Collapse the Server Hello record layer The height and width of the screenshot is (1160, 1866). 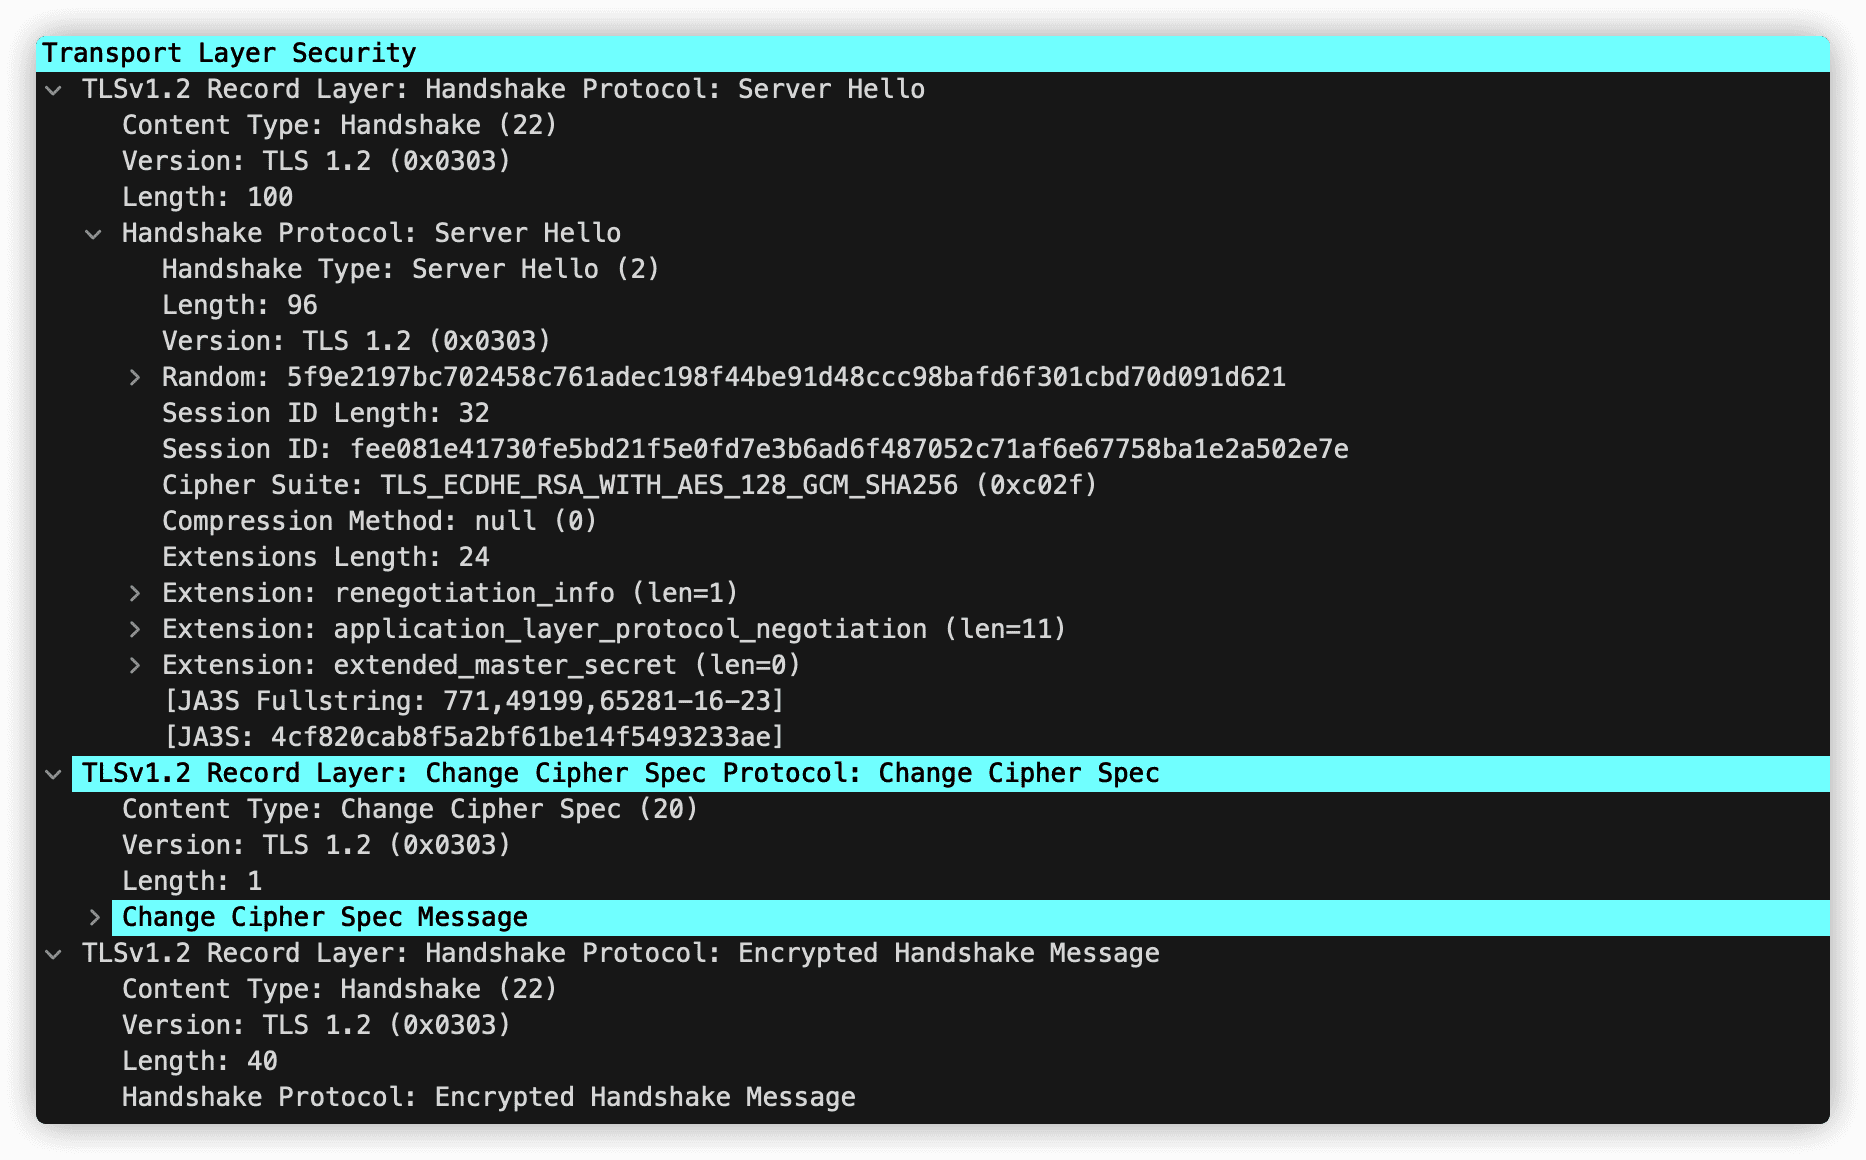click(54, 90)
